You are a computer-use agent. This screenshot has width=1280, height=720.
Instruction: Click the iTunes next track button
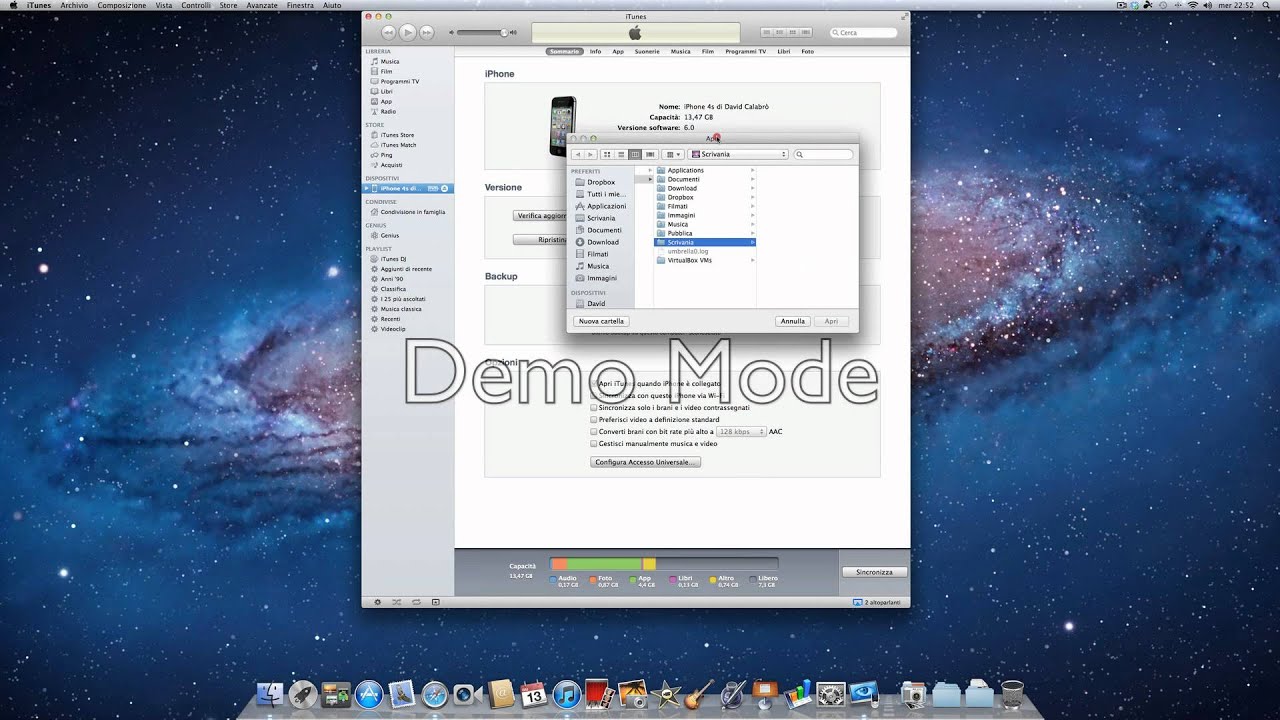[427, 33]
